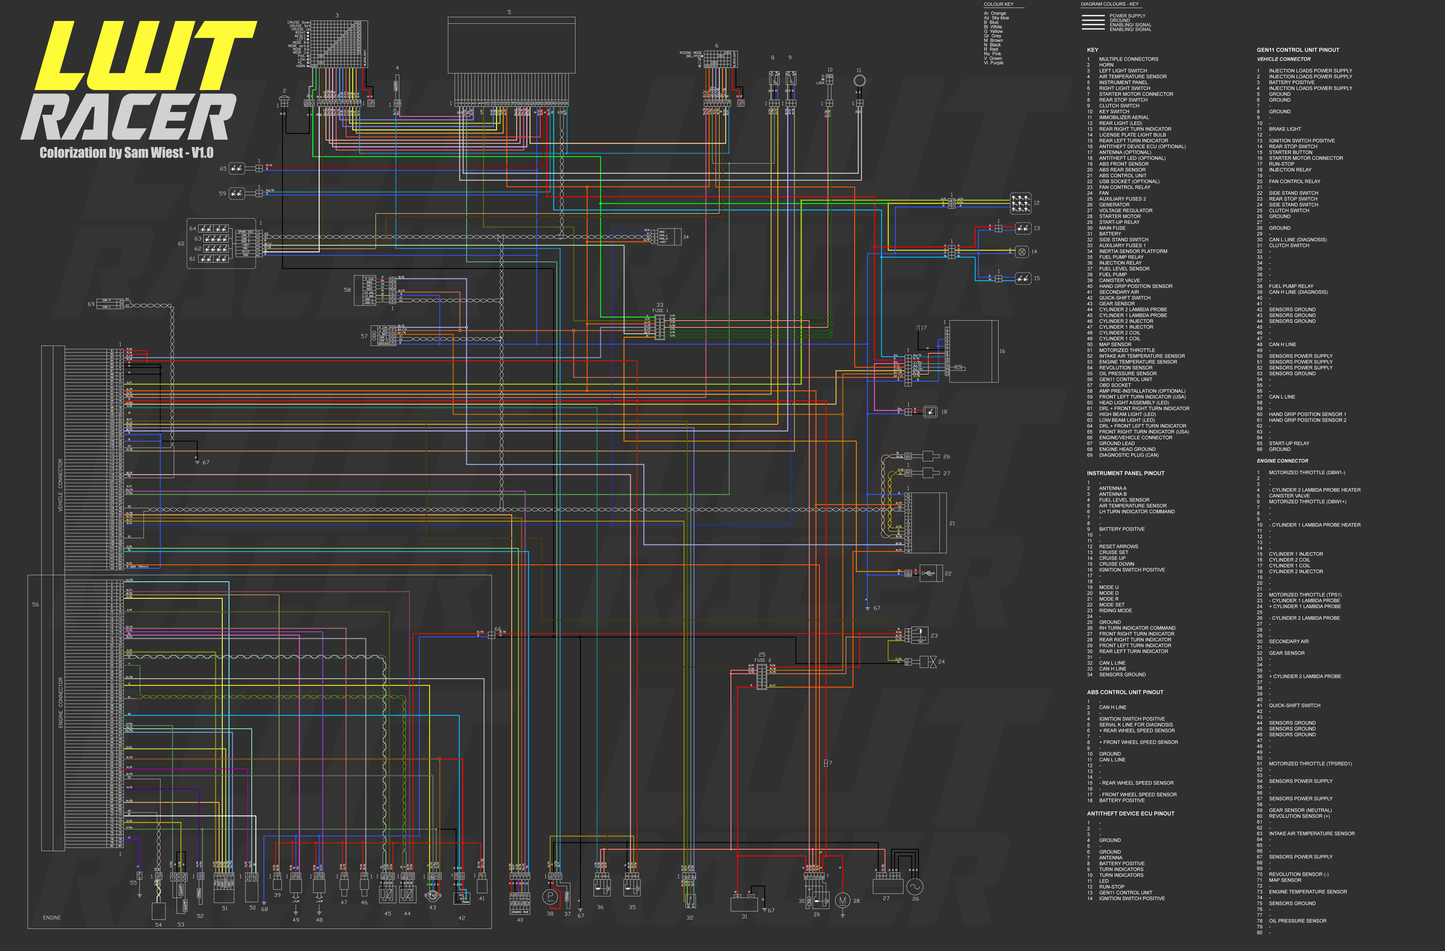Click the fuel pump P symbol
The width and height of the screenshot is (1445, 951).
pyautogui.click(x=550, y=898)
